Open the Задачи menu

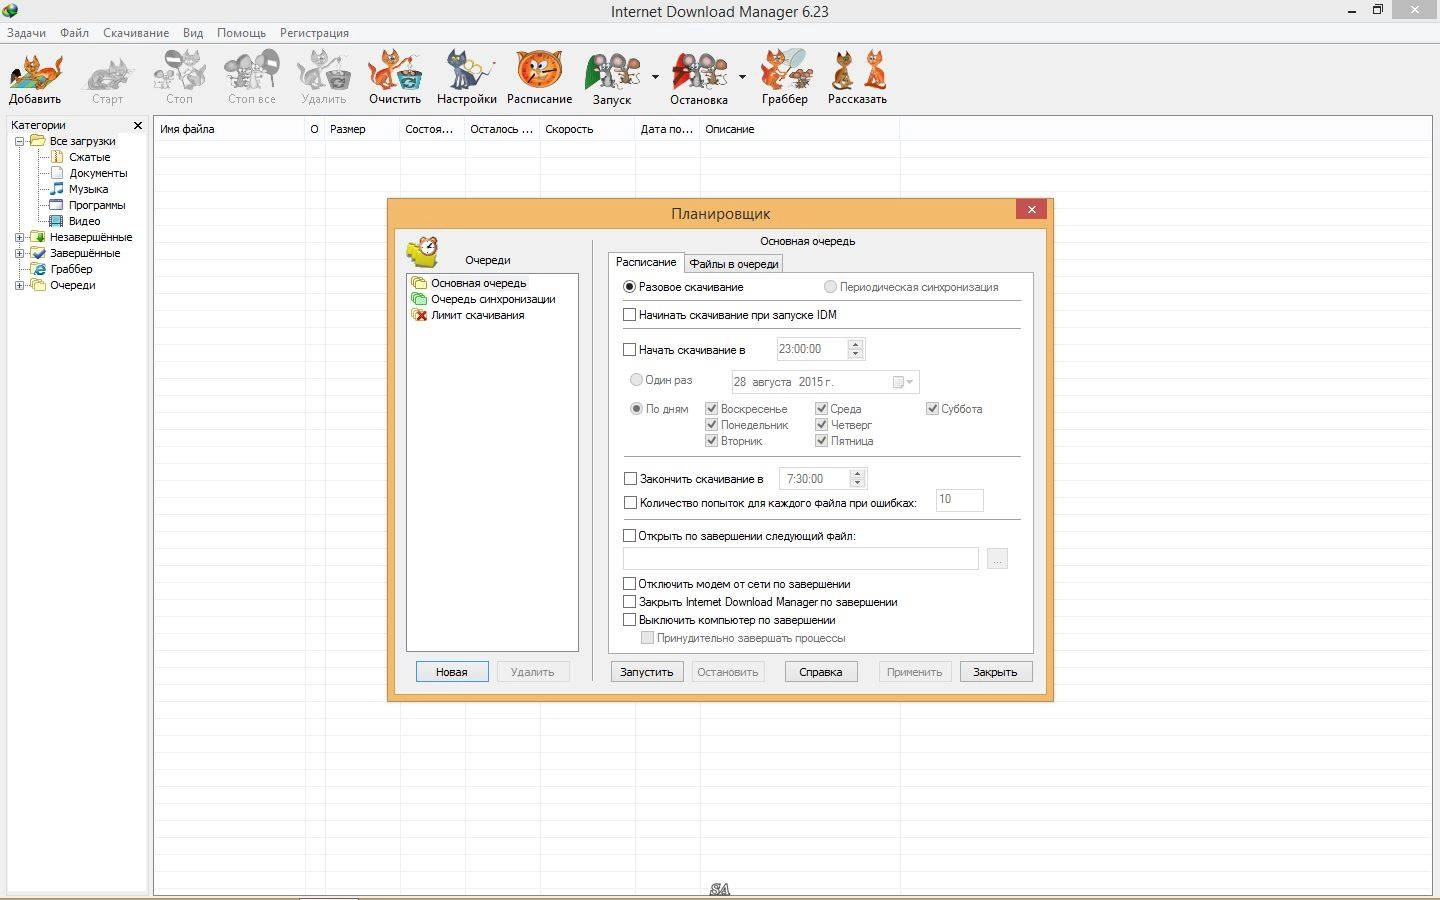point(27,33)
